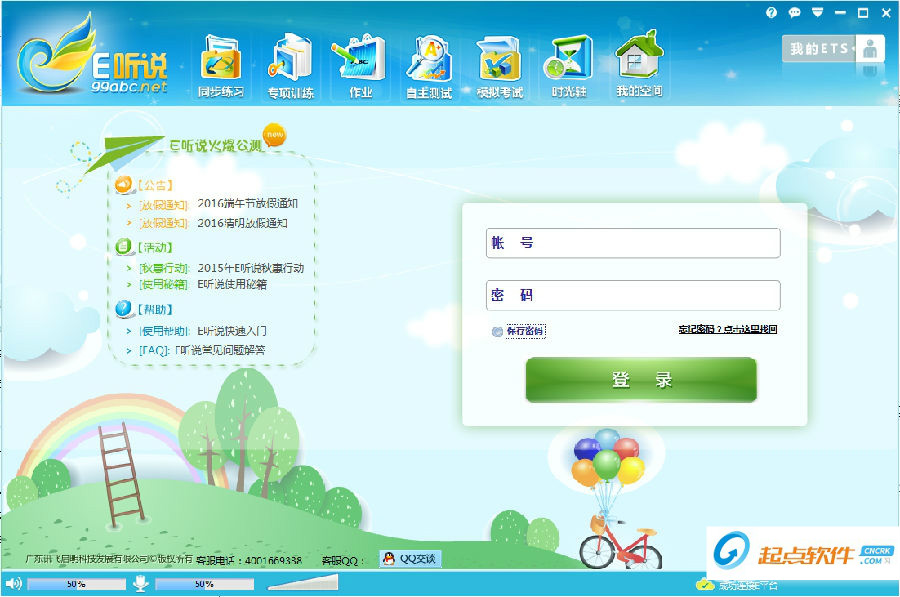Open 作业 homework icon
The width and height of the screenshot is (900, 597).
[360, 66]
